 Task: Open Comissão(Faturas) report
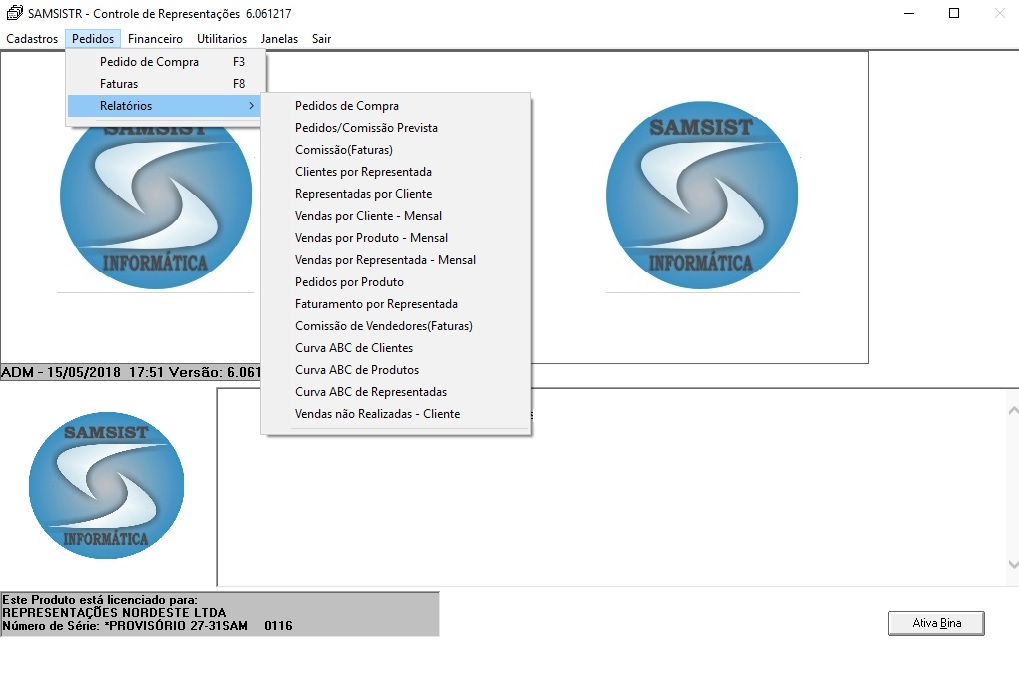[396, 150]
